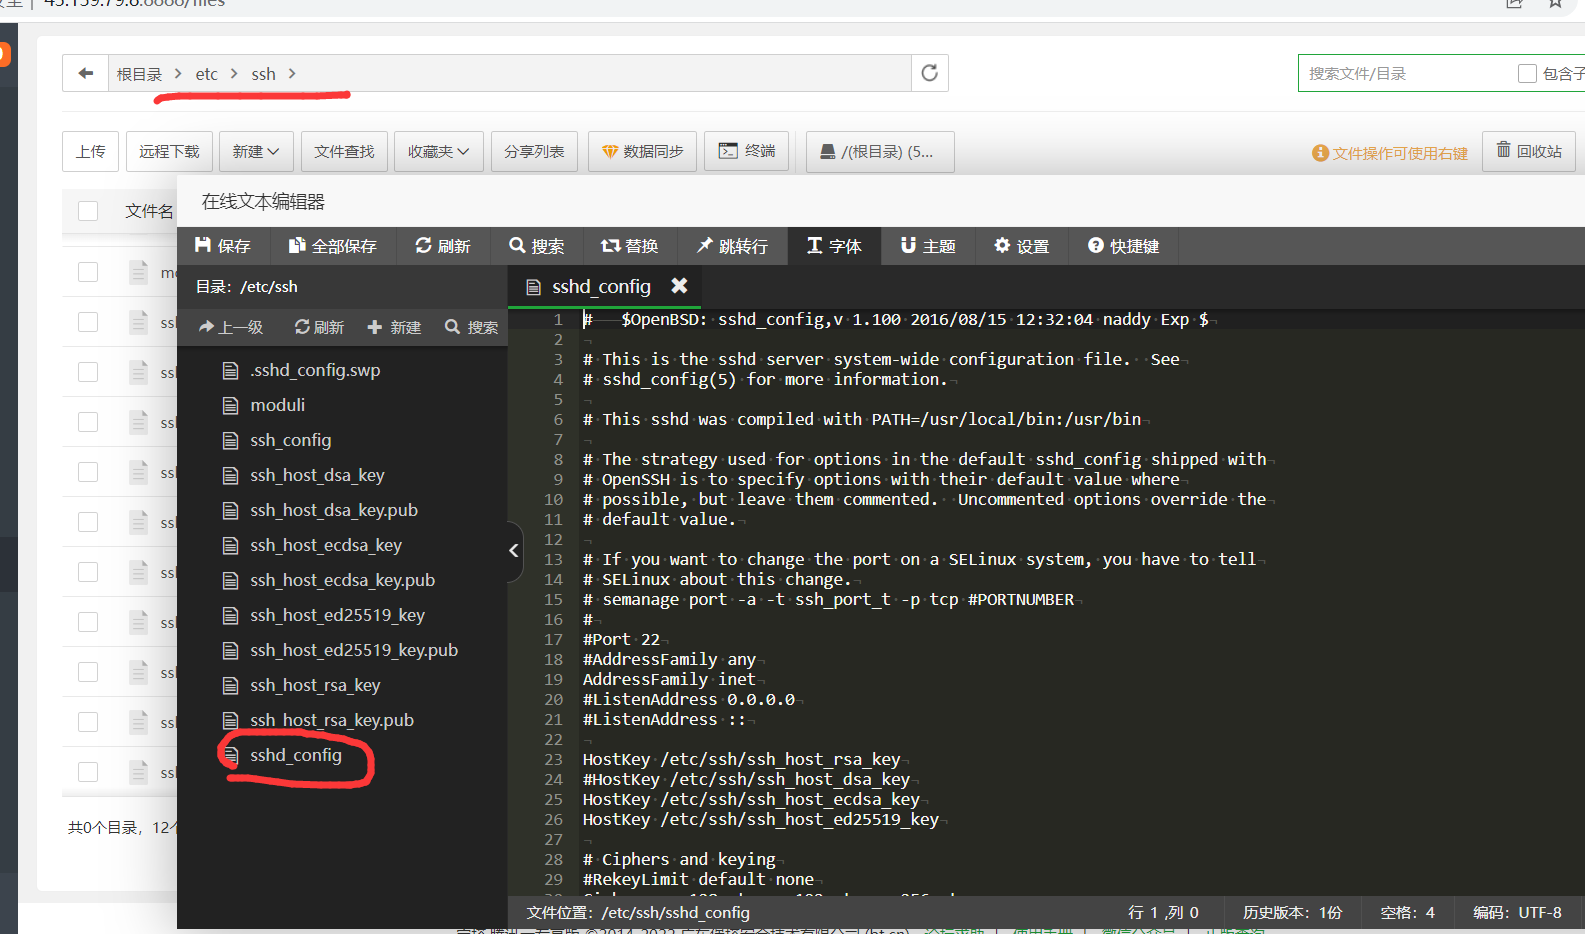Create a new item with sidebar 新建
This screenshot has width=1585, height=934.
[394, 327]
